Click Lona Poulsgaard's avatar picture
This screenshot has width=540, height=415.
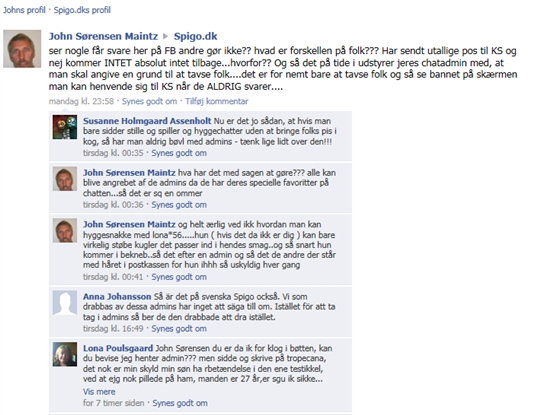(x=65, y=354)
